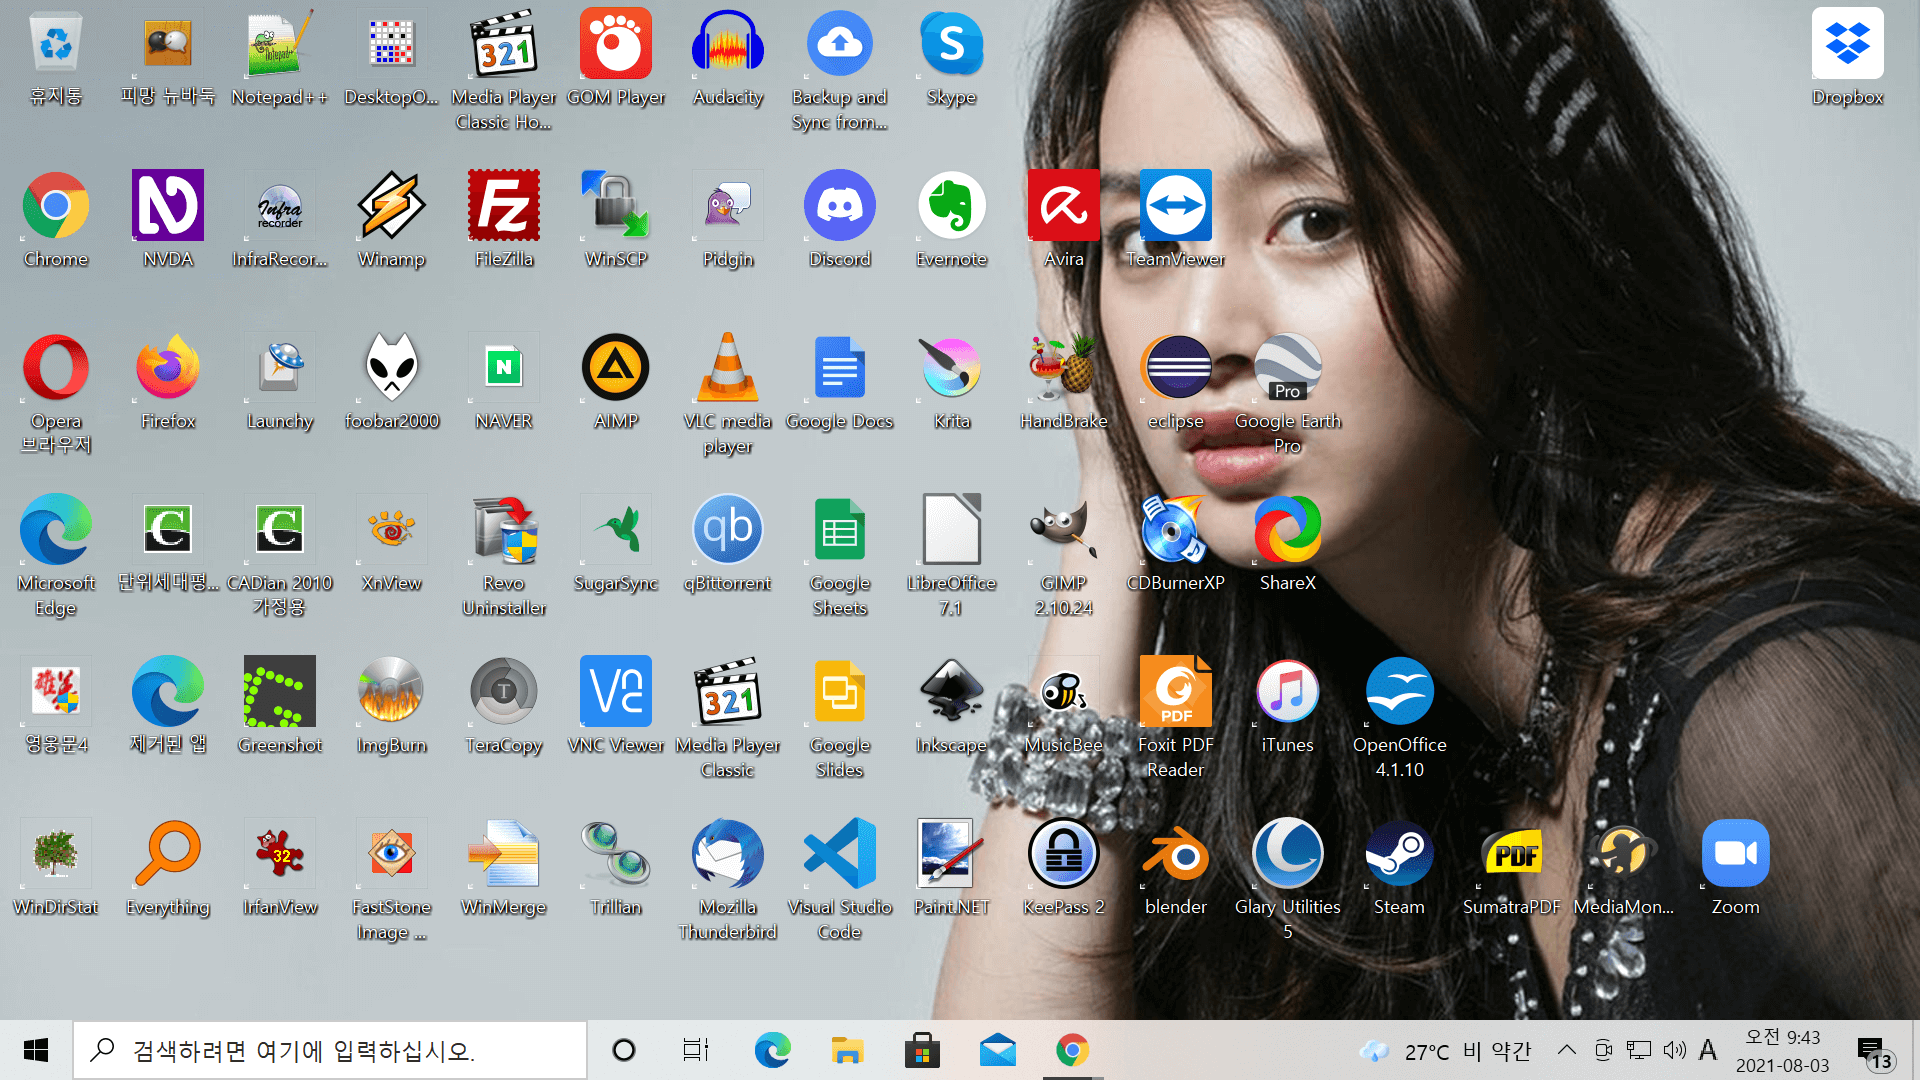The image size is (1920, 1080).
Task: Open File Explorer from taskbar
Action: [x=847, y=1050]
